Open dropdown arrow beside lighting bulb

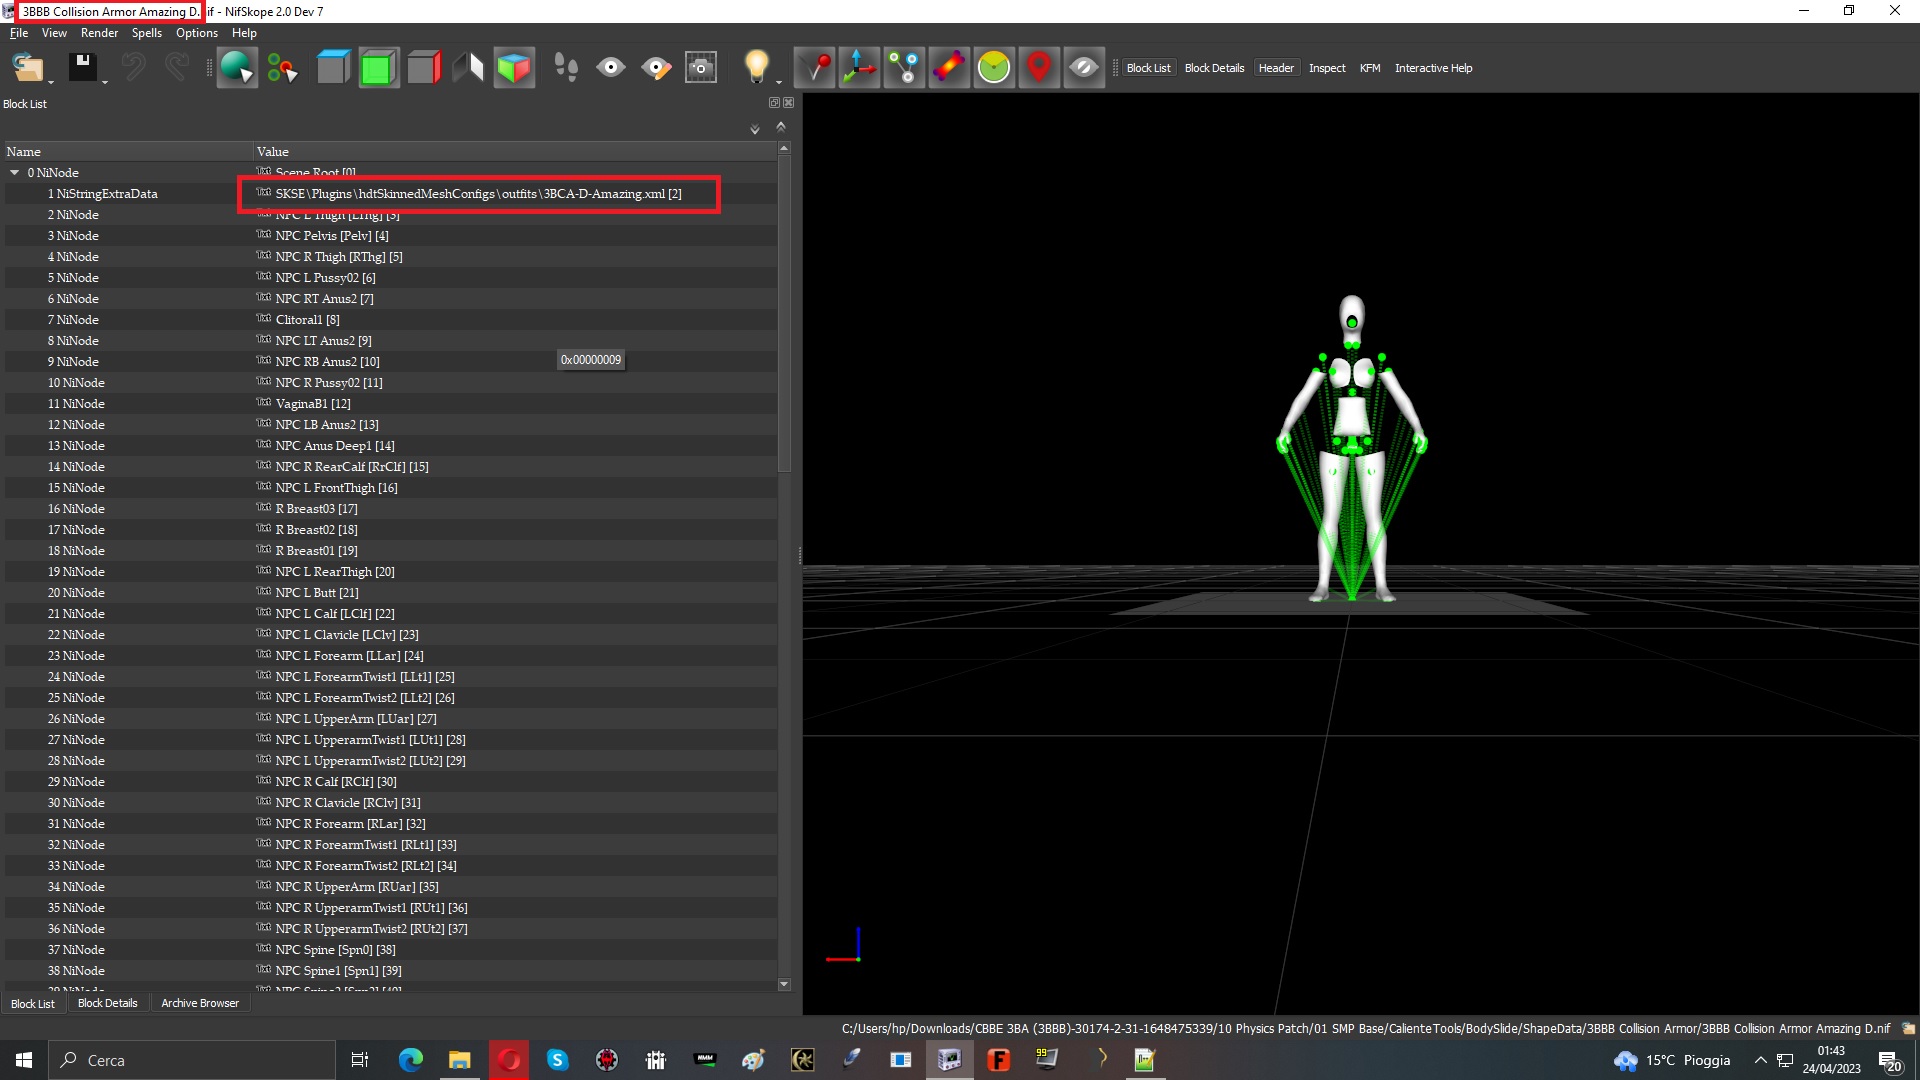tap(779, 82)
